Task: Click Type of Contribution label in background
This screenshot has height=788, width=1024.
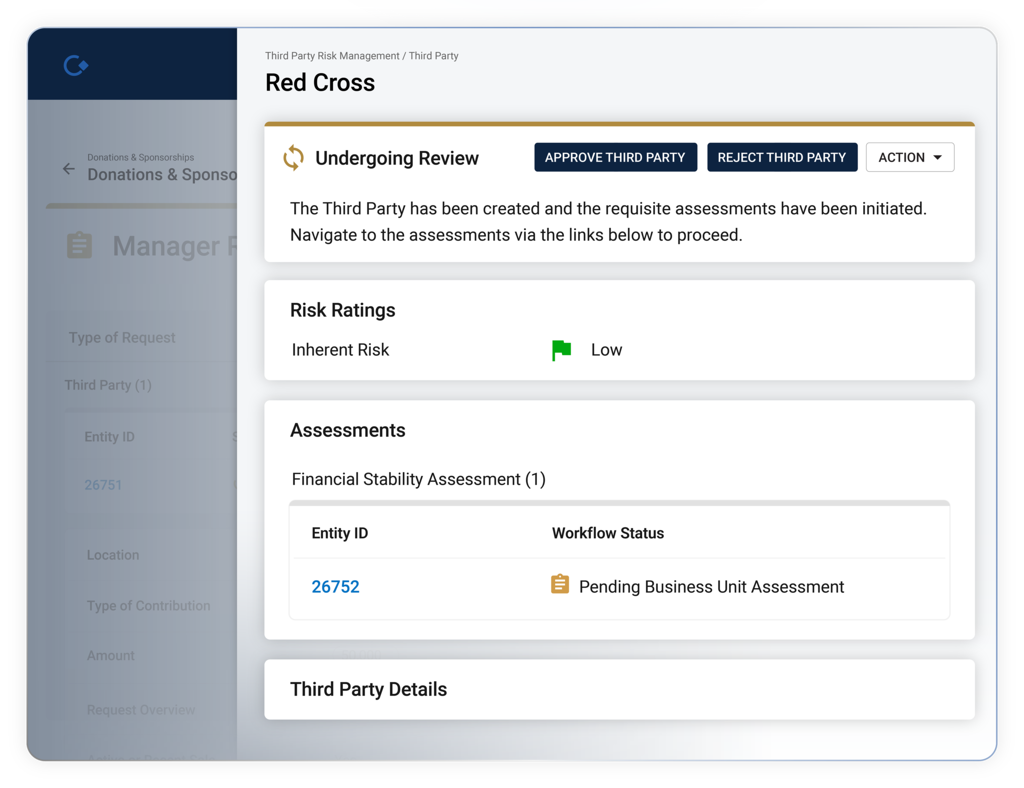Action: [x=149, y=606]
